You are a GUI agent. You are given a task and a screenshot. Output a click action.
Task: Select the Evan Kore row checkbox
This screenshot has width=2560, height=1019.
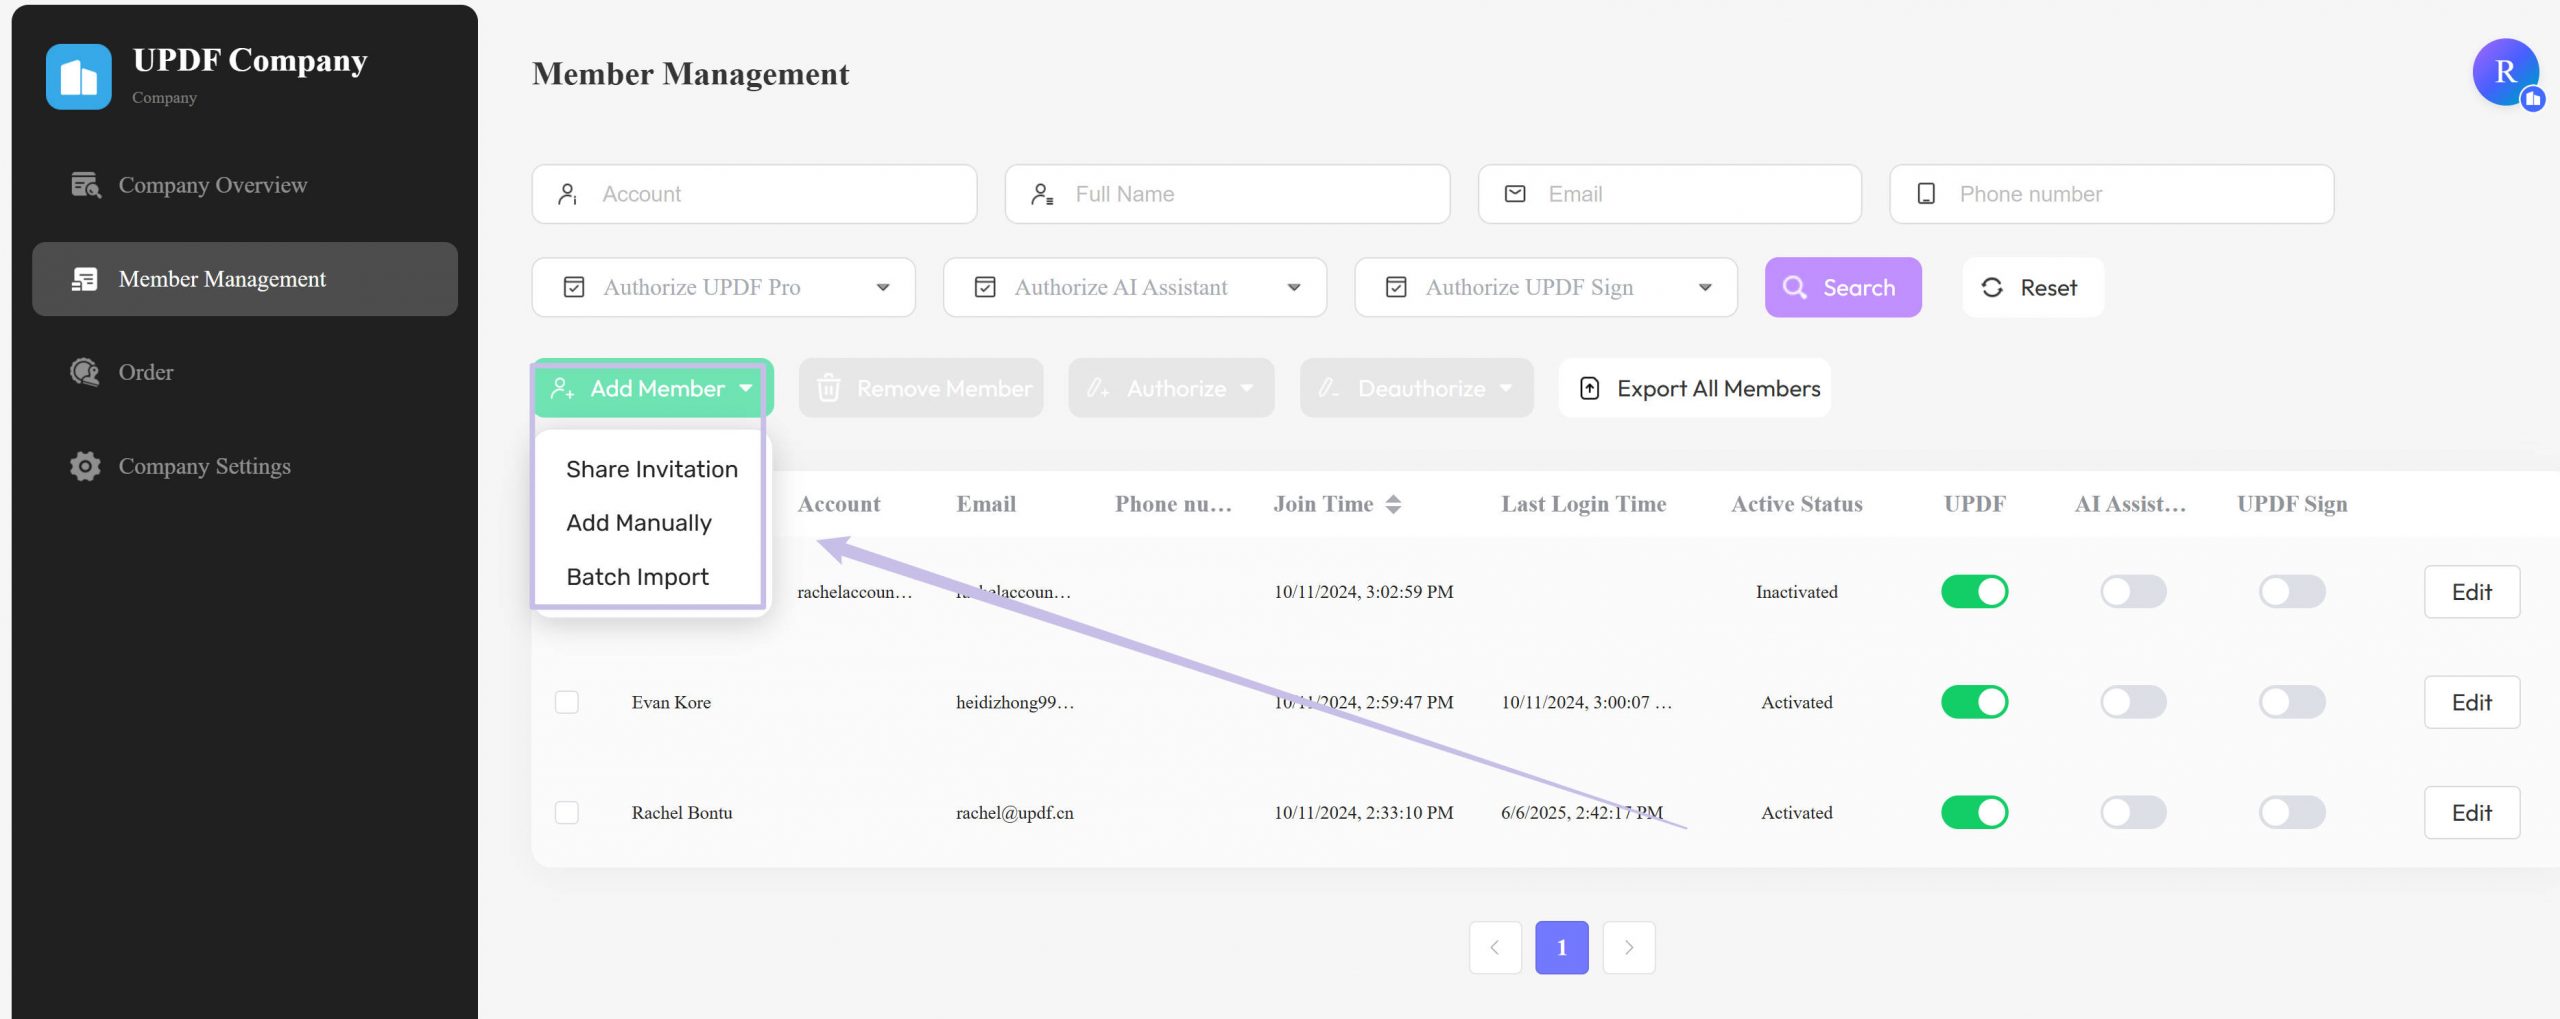[x=567, y=702]
